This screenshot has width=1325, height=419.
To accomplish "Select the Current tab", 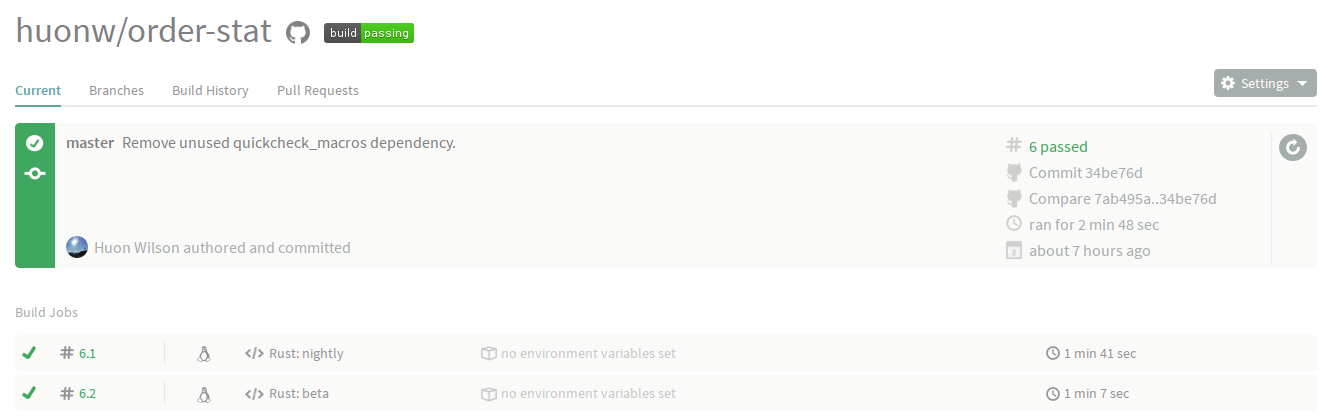I will (38, 90).
